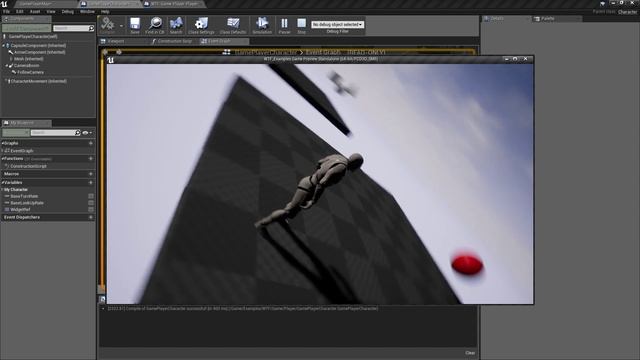
Task: Open the Debug menu
Action: pyautogui.click(x=68, y=11)
